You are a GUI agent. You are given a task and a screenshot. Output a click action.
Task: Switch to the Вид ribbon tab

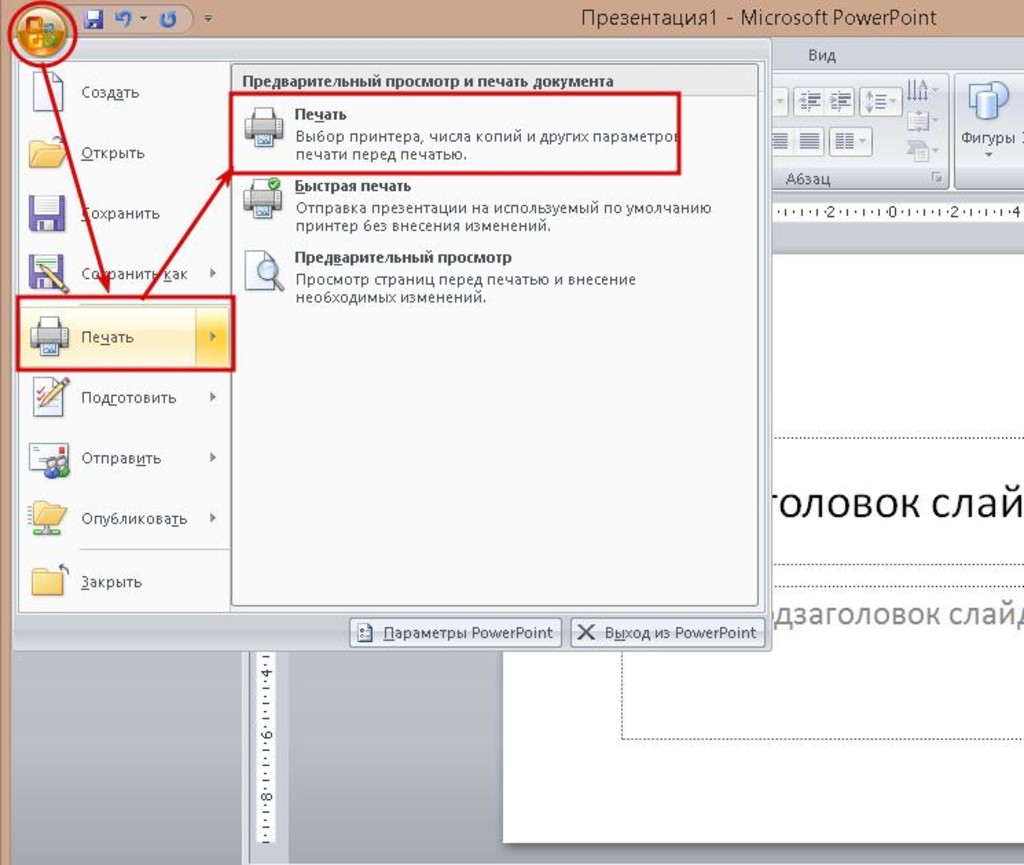click(822, 55)
